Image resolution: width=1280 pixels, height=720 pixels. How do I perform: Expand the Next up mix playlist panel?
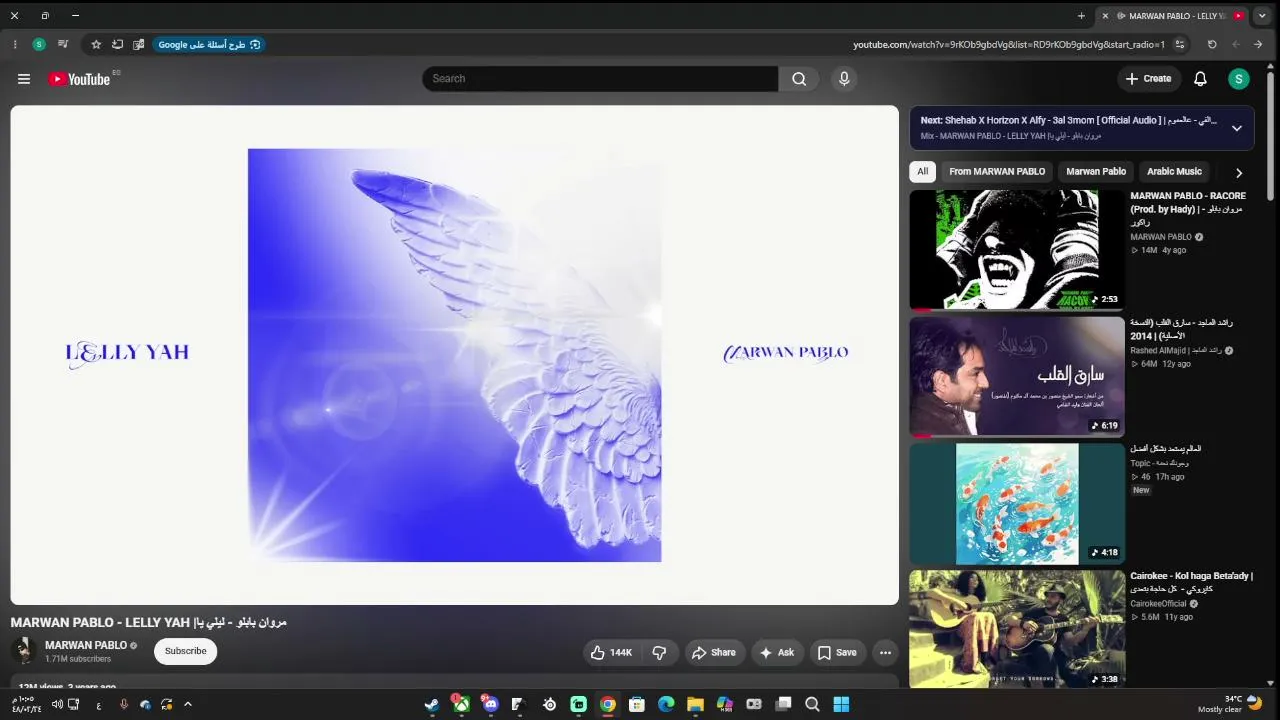pyautogui.click(x=1237, y=128)
